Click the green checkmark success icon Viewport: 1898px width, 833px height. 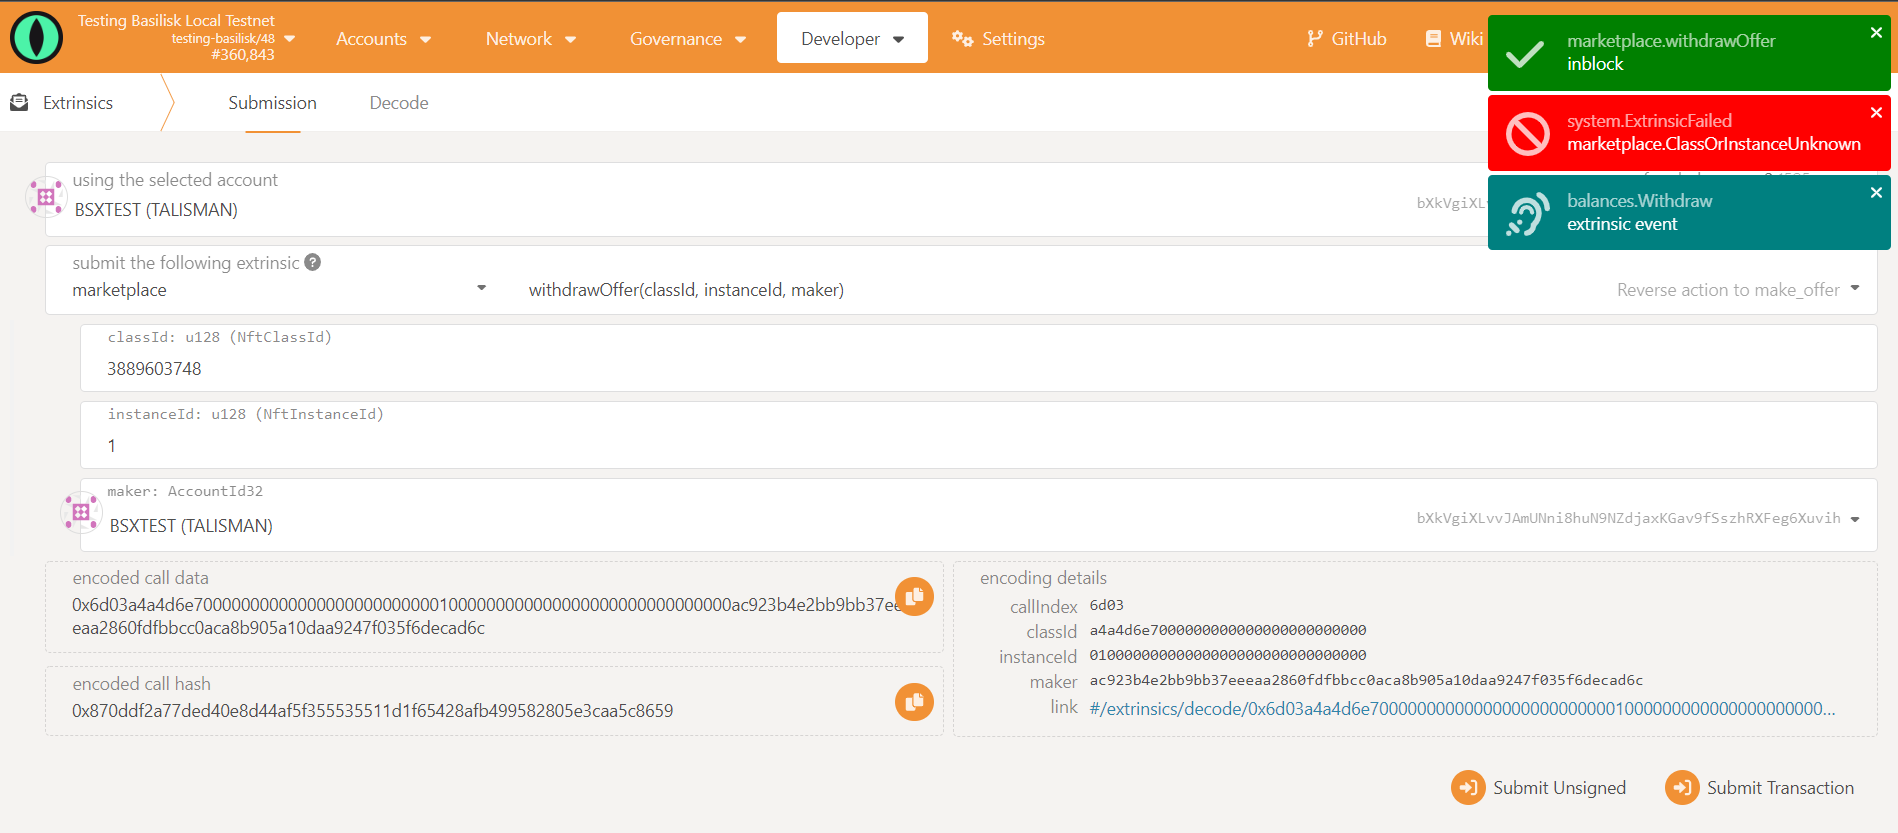point(1525,53)
